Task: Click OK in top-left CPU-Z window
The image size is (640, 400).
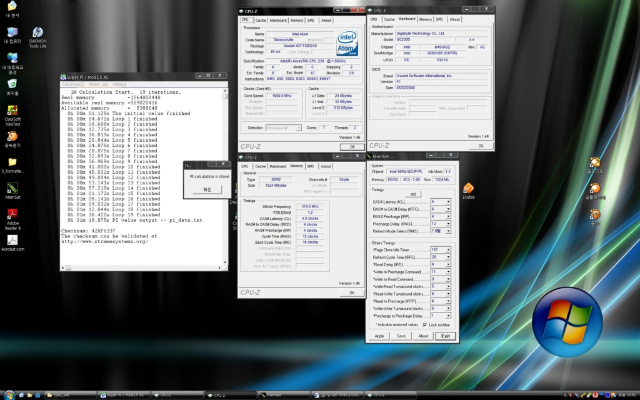Action: pos(352,147)
